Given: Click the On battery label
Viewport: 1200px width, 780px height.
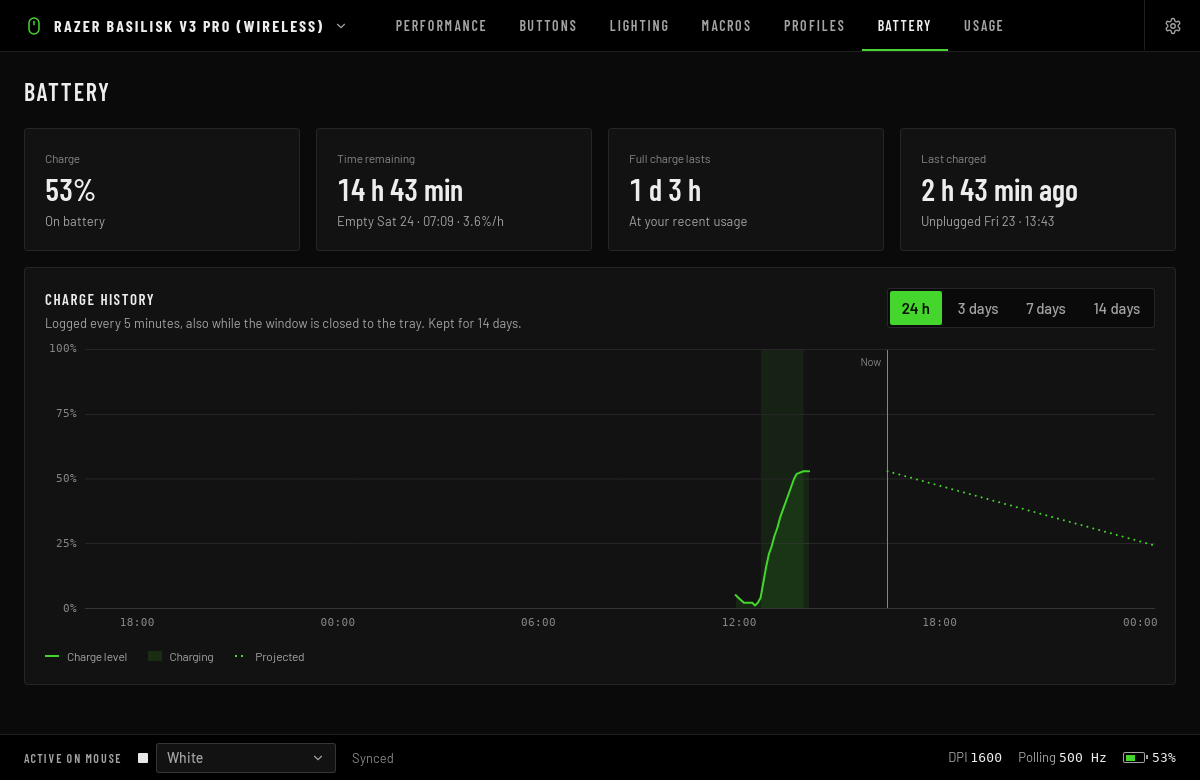Looking at the screenshot, I should coord(75,221).
